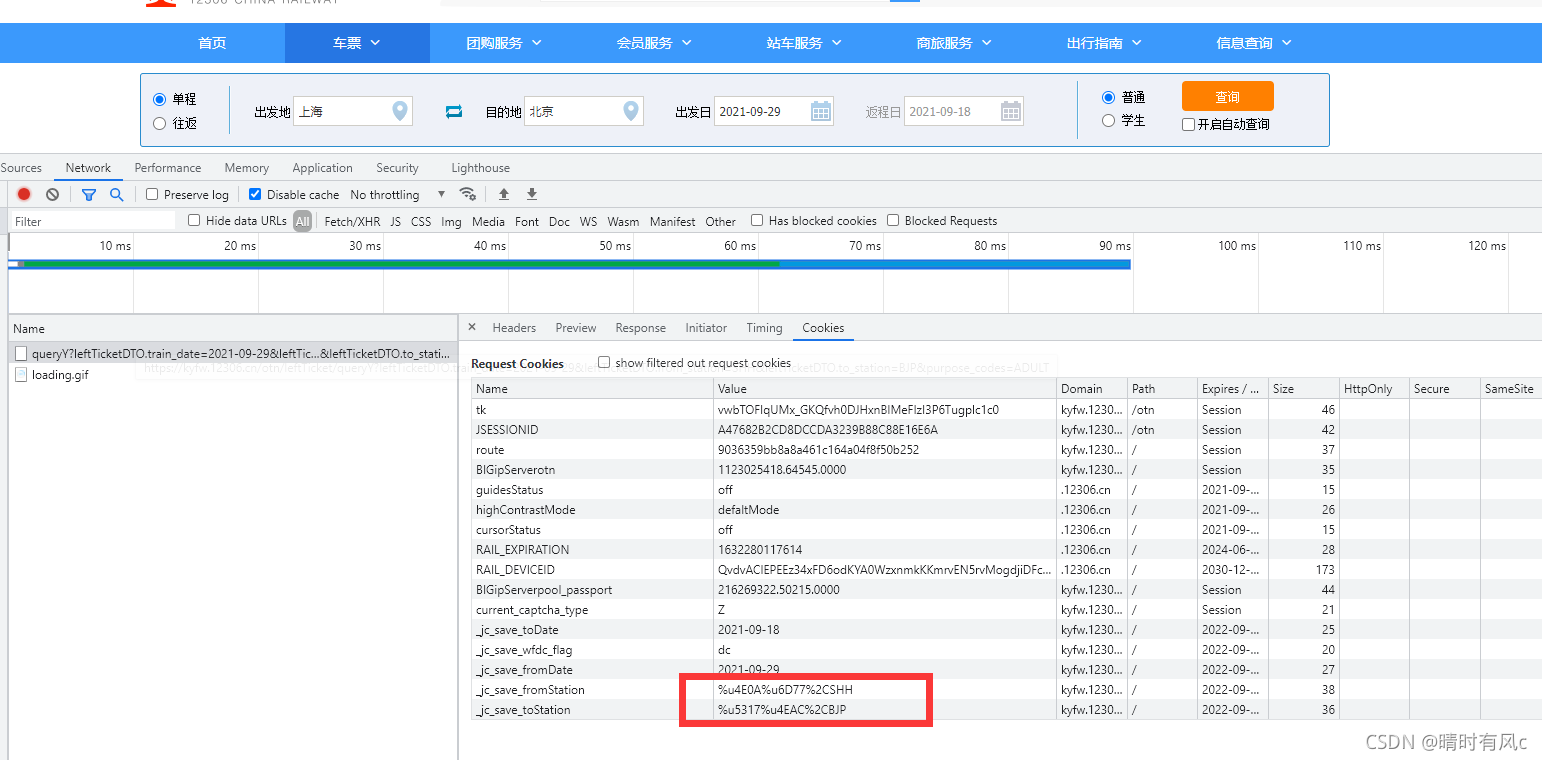
Task: Click the record network log icon
Action: click(x=24, y=195)
